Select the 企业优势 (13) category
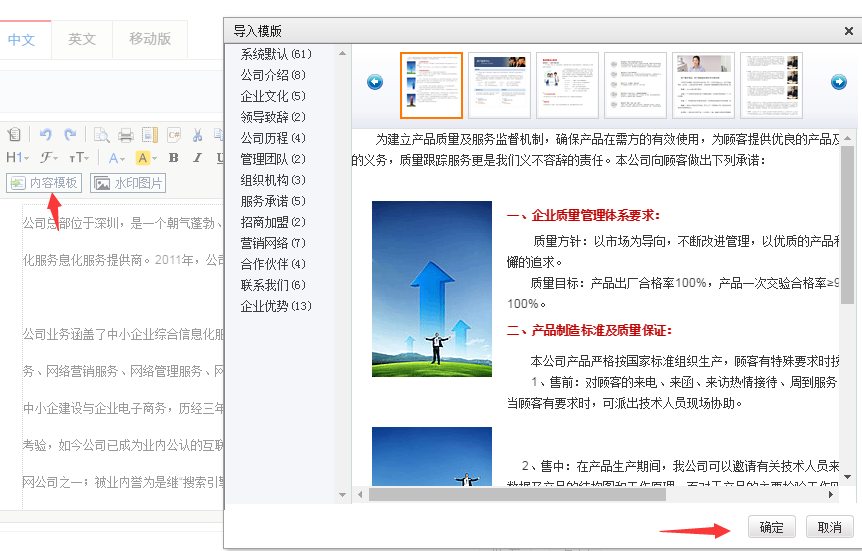The image size is (862, 551). (x=276, y=306)
